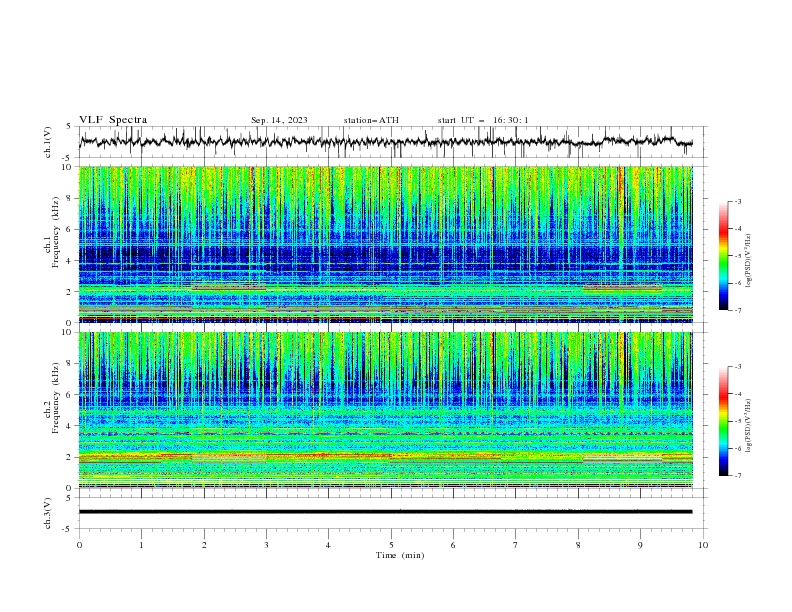Click the time axis tick label '5'
The height and width of the screenshot is (612, 792).
tap(391, 545)
